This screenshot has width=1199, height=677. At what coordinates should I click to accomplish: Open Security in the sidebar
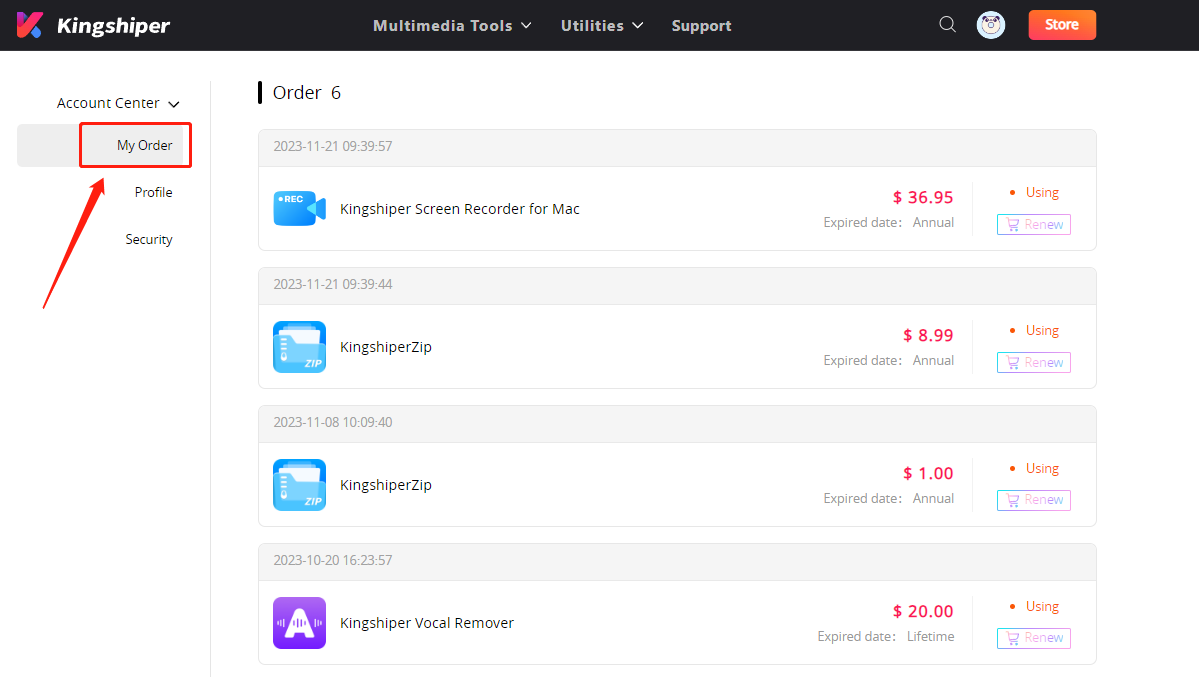click(149, 239)
